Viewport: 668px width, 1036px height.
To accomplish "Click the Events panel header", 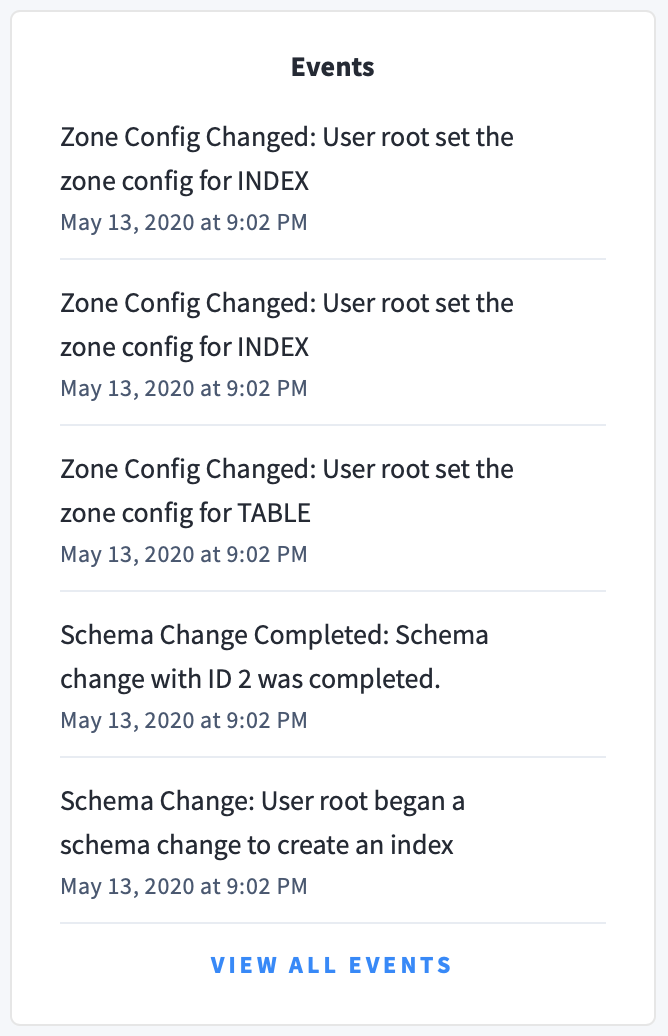I will [x=332, y=67].
